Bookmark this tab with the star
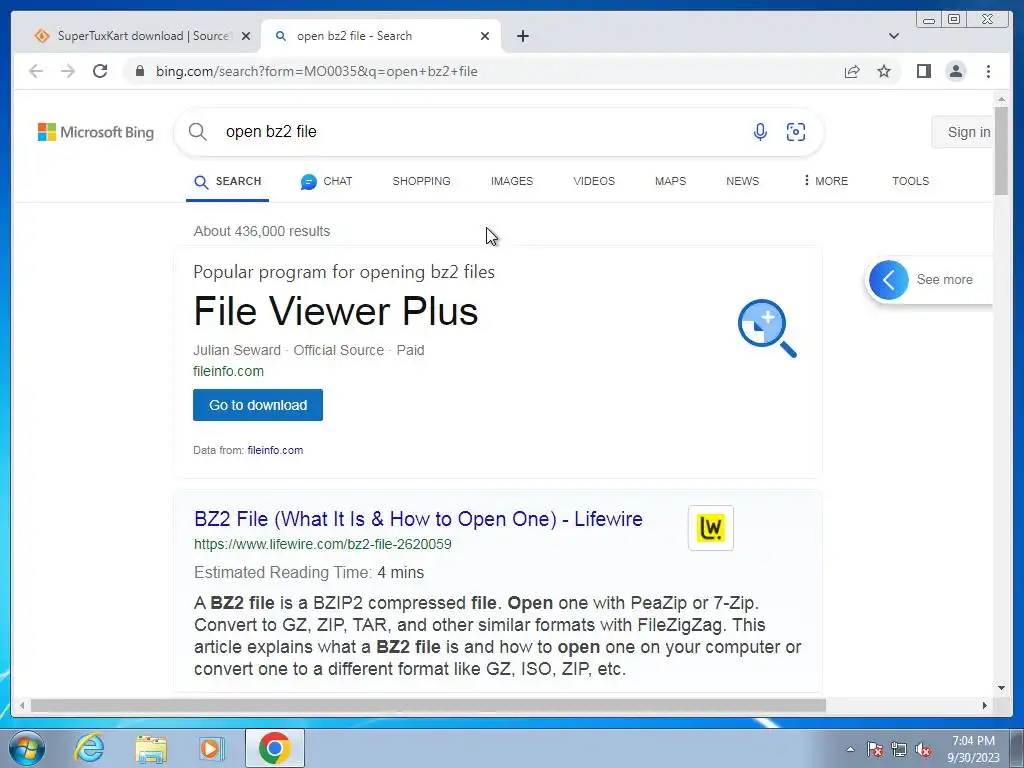Screen dimensions: 1024x768 click(884, 71)
